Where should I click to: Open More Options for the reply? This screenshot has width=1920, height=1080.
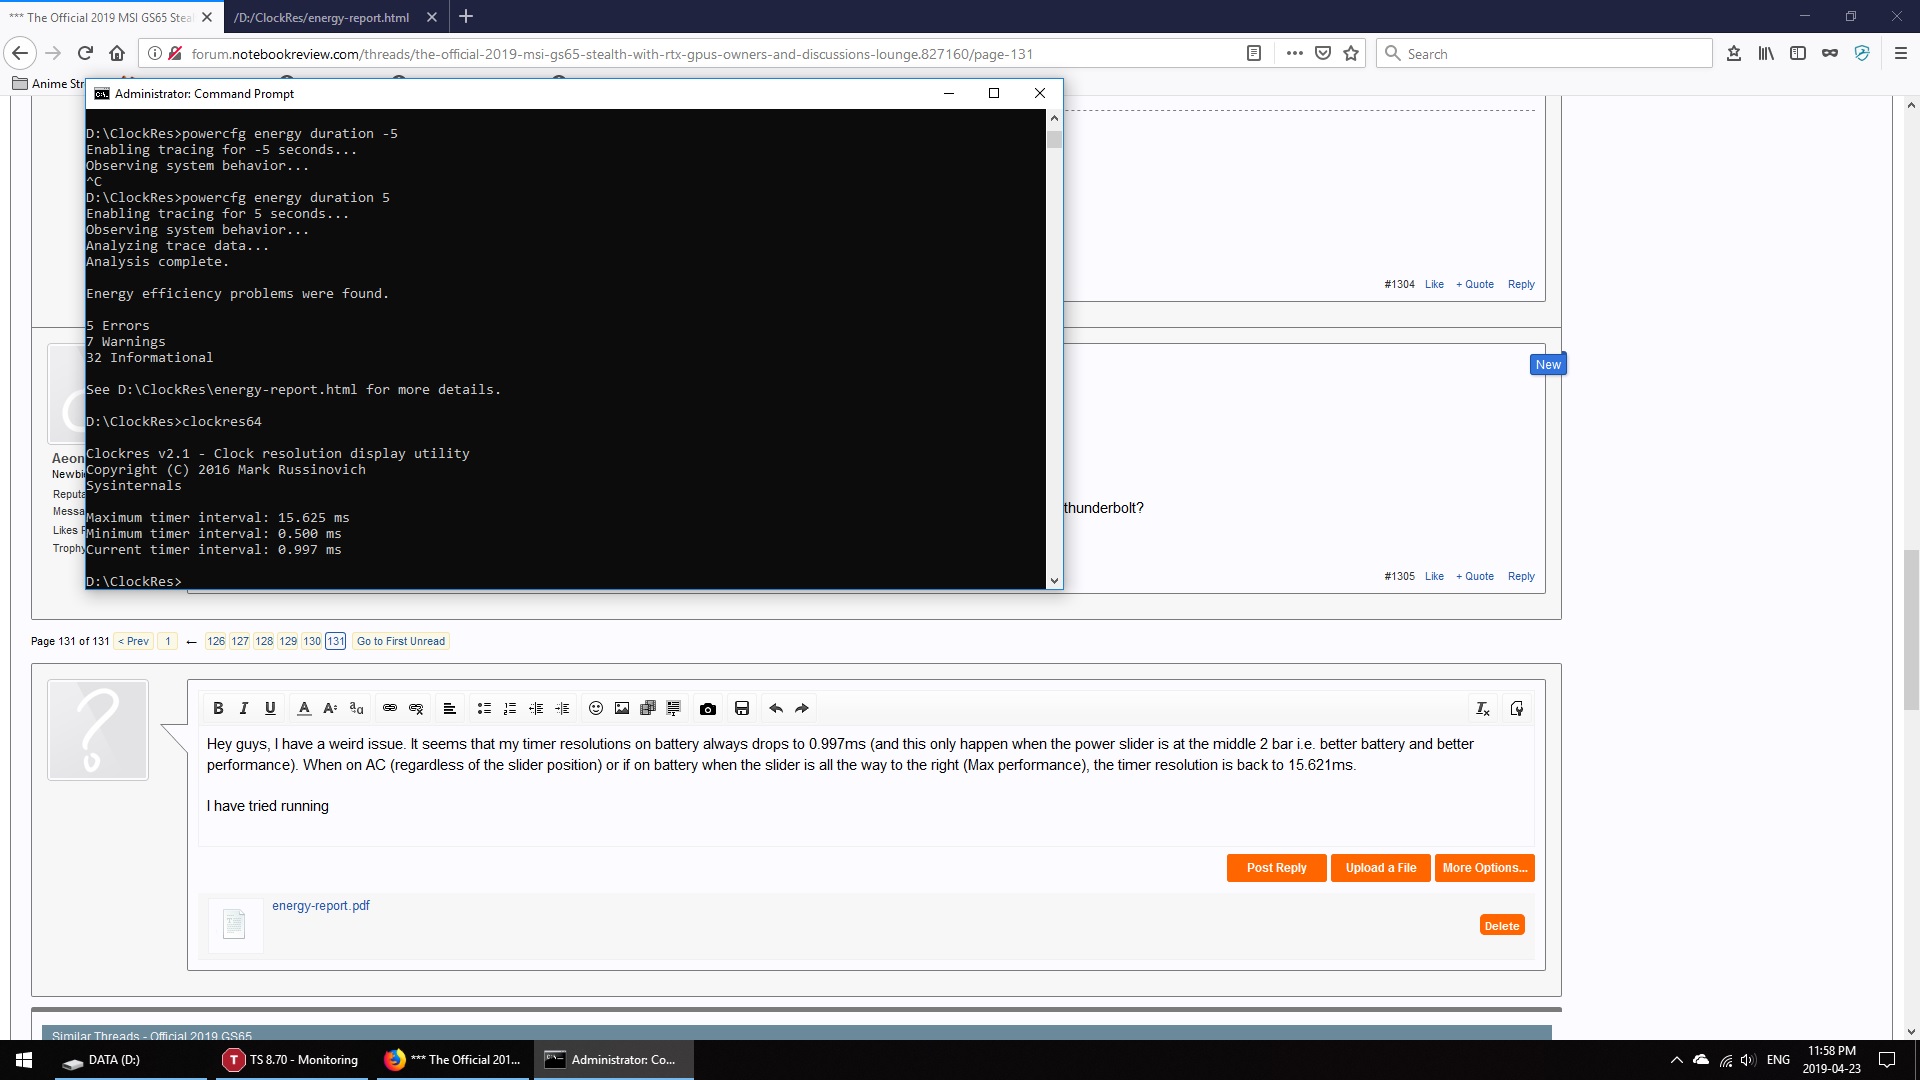(1484, 868)
